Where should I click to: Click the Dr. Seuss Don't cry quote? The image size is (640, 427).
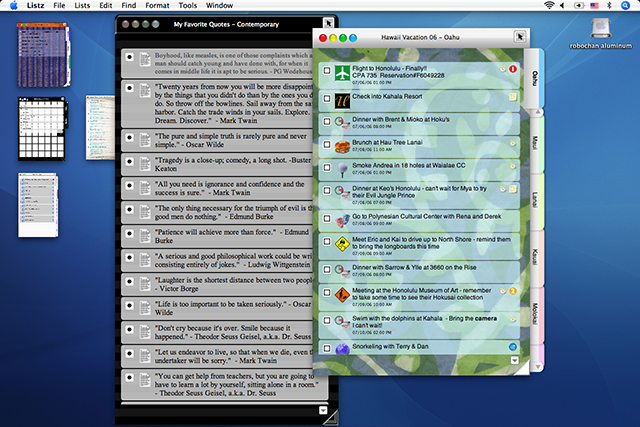pyautogui.click(x=233, y=332)
